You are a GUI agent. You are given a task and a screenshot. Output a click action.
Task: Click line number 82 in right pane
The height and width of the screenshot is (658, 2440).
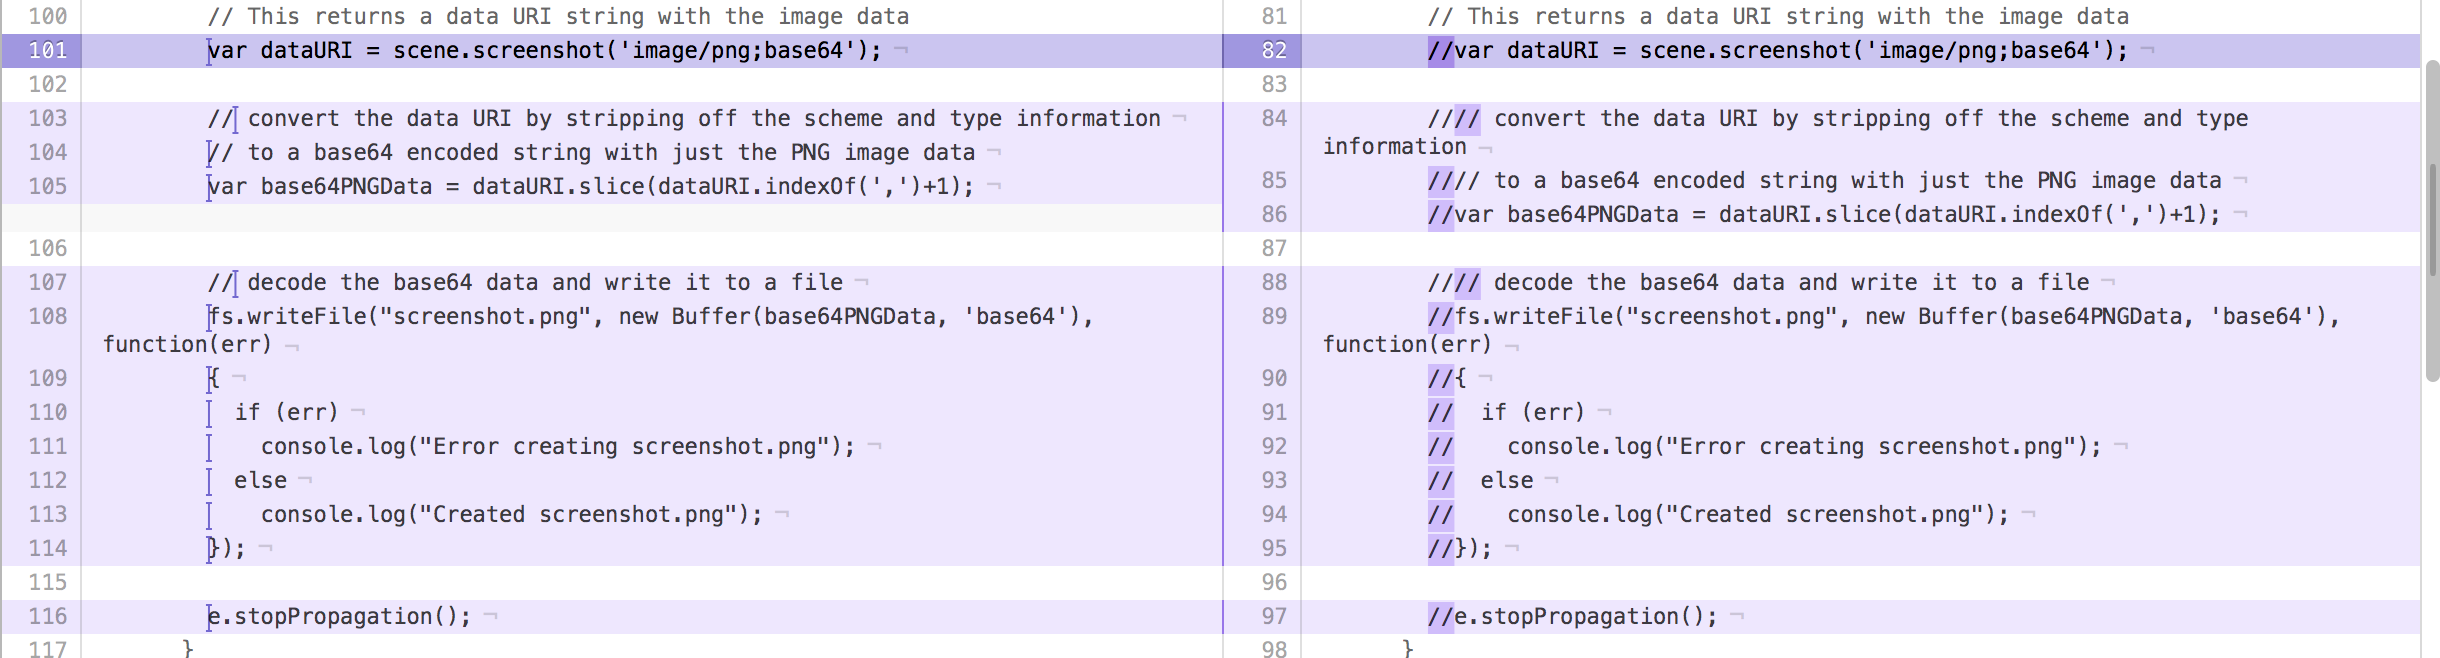click(1273, 50)
